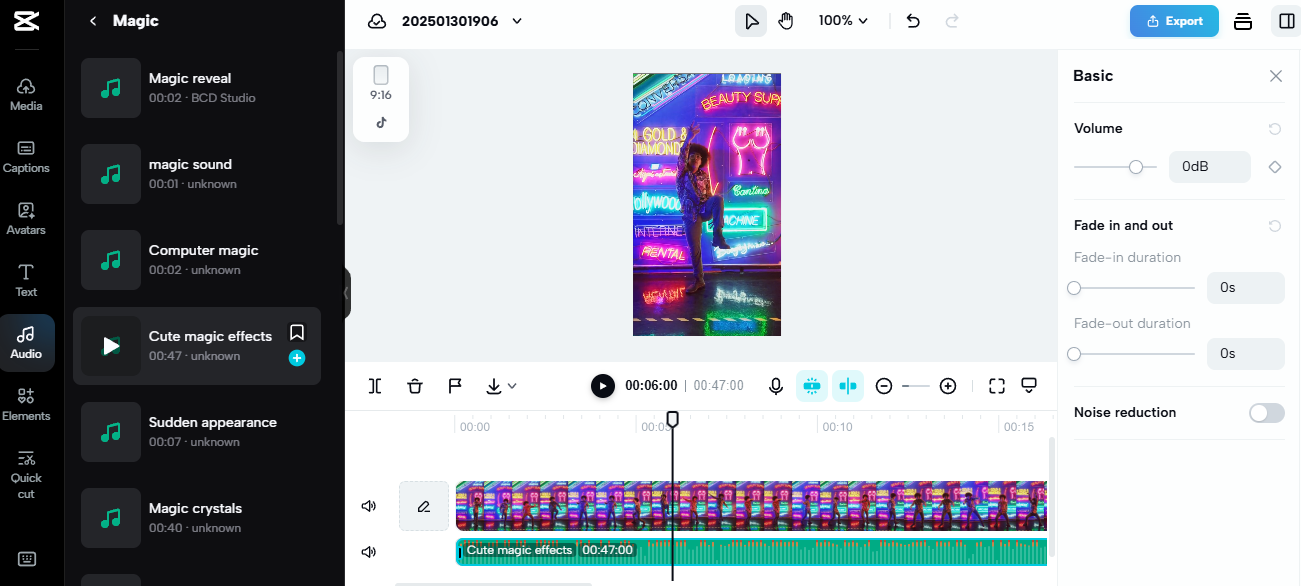Open the download options dropdown
1301x586 pixels.
coord(501,386)
